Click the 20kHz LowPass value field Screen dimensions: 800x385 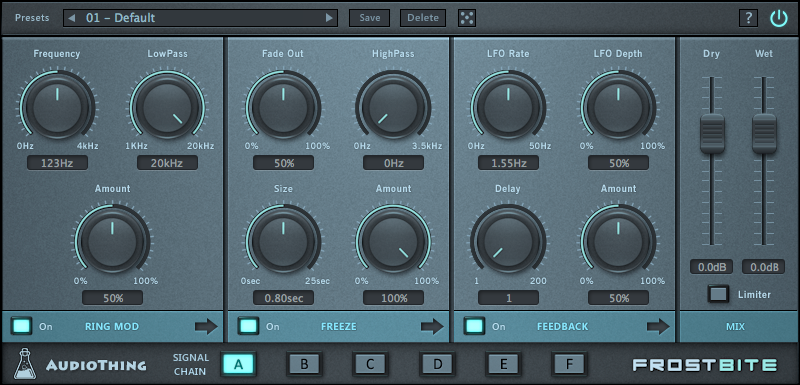167,163
